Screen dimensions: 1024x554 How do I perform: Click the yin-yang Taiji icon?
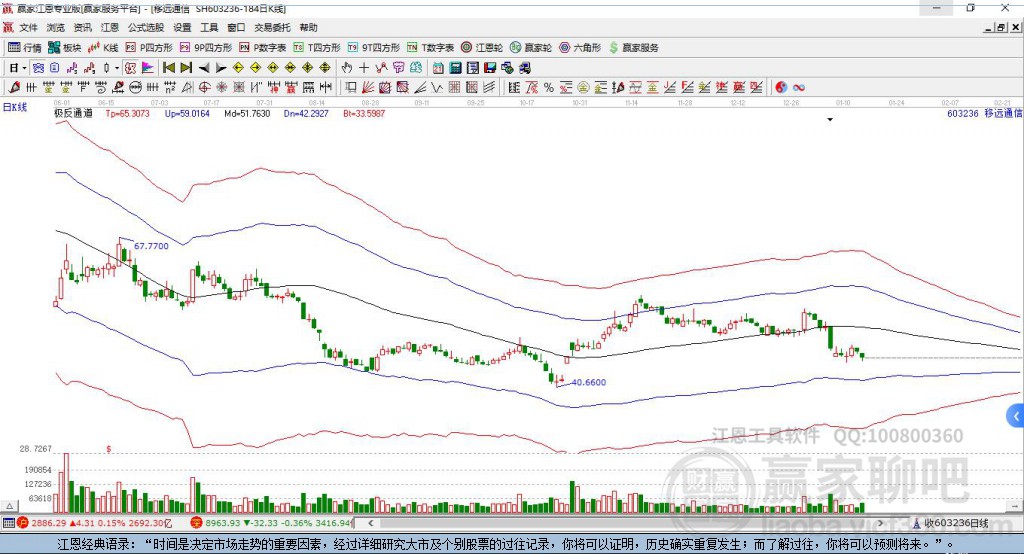(781, 88)
